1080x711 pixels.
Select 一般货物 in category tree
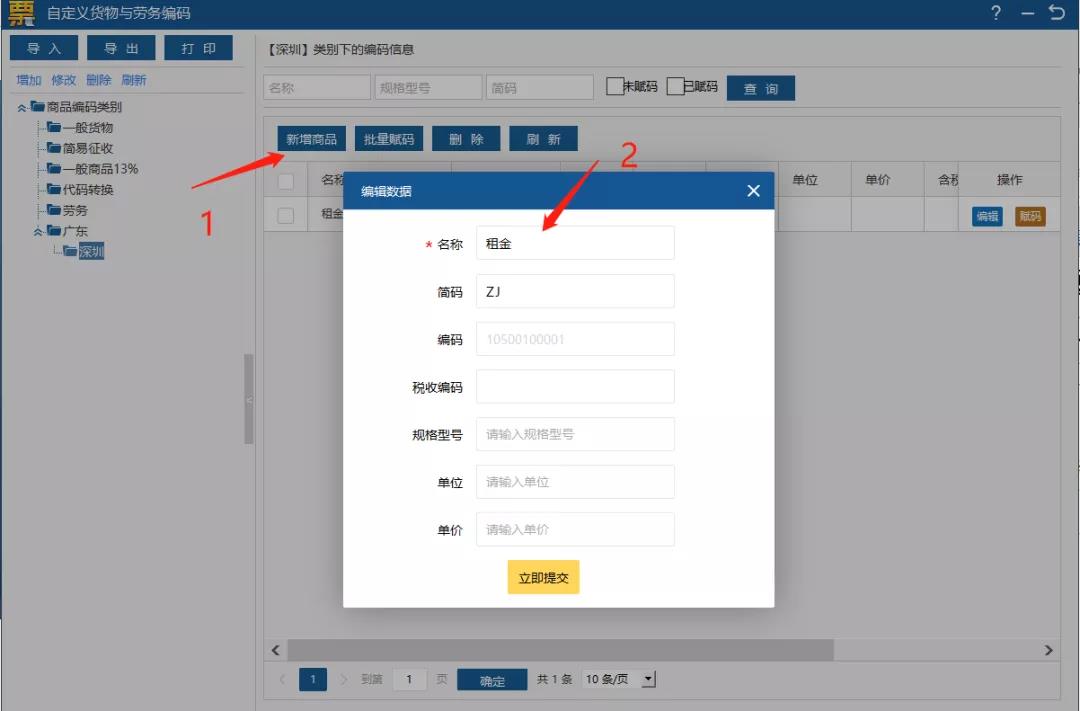coord(88,127)
